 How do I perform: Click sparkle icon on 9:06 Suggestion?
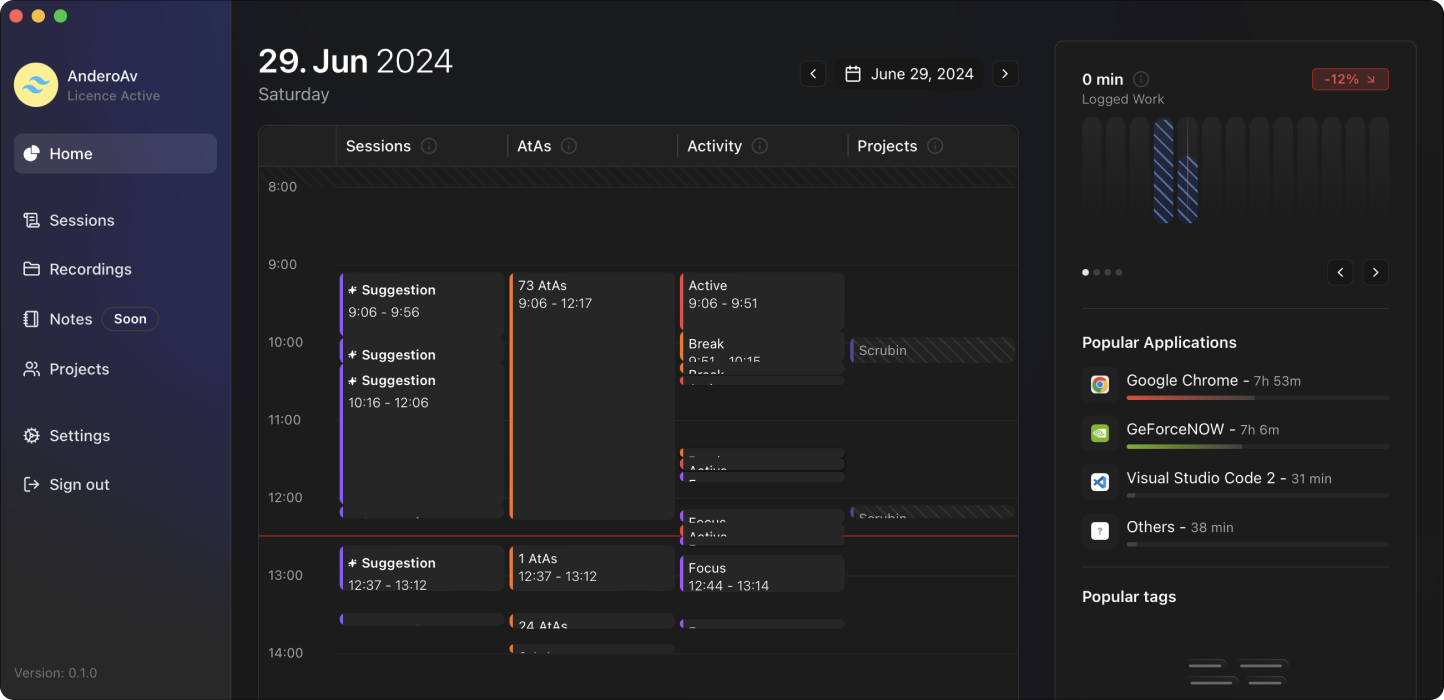(x=352, y=290)
